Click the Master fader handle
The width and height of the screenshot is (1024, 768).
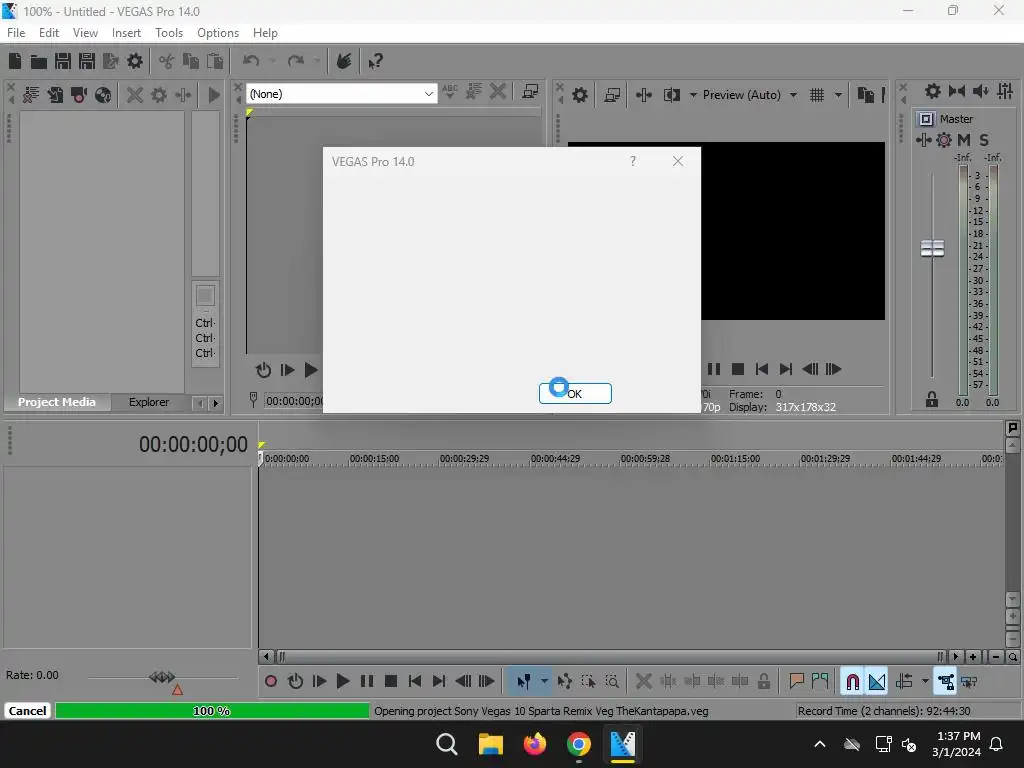click(933, 248)
